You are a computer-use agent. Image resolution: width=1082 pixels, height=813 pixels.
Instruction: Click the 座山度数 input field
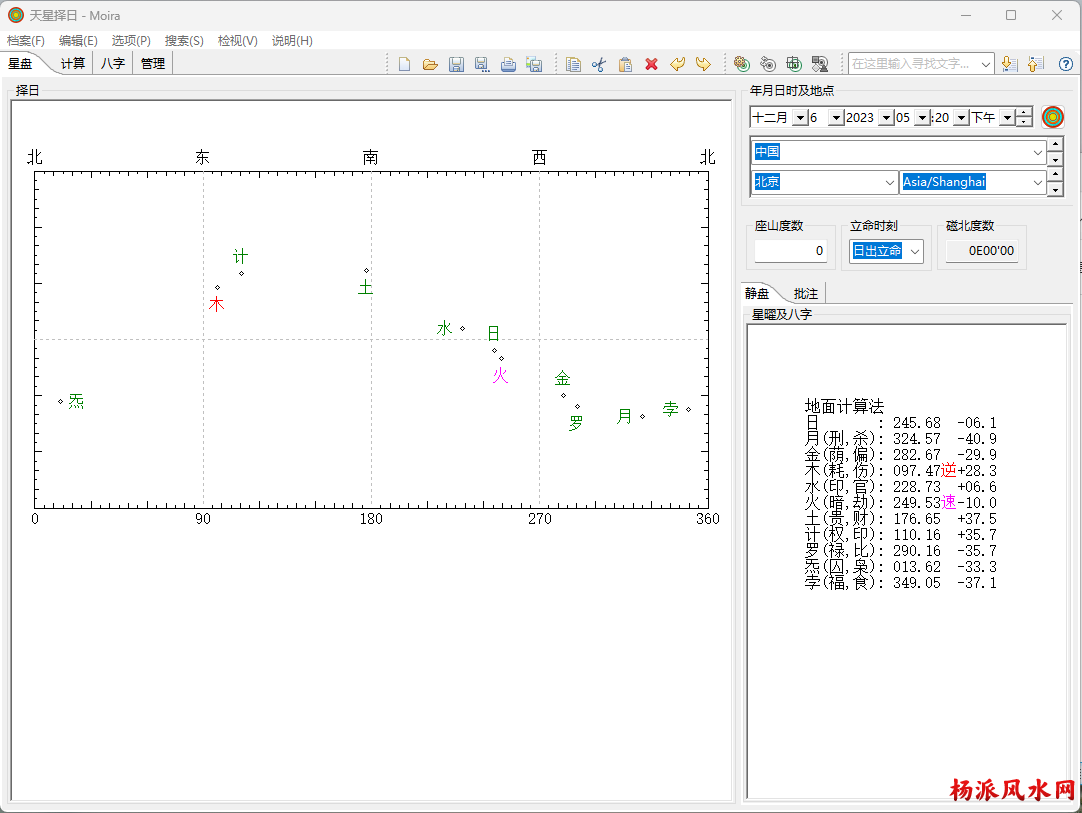(x=790, y=251)
